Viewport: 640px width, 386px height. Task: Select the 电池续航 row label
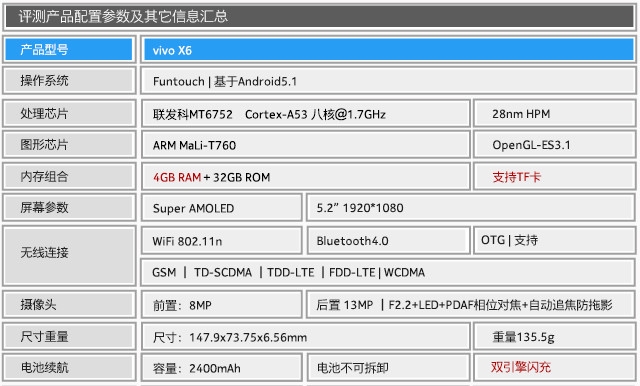point(69,367)
